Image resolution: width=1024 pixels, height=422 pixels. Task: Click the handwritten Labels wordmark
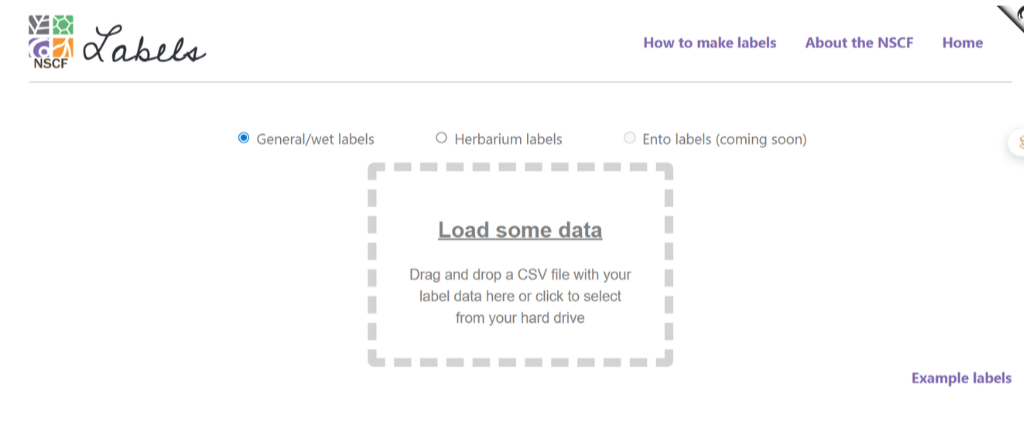point(144,47)
